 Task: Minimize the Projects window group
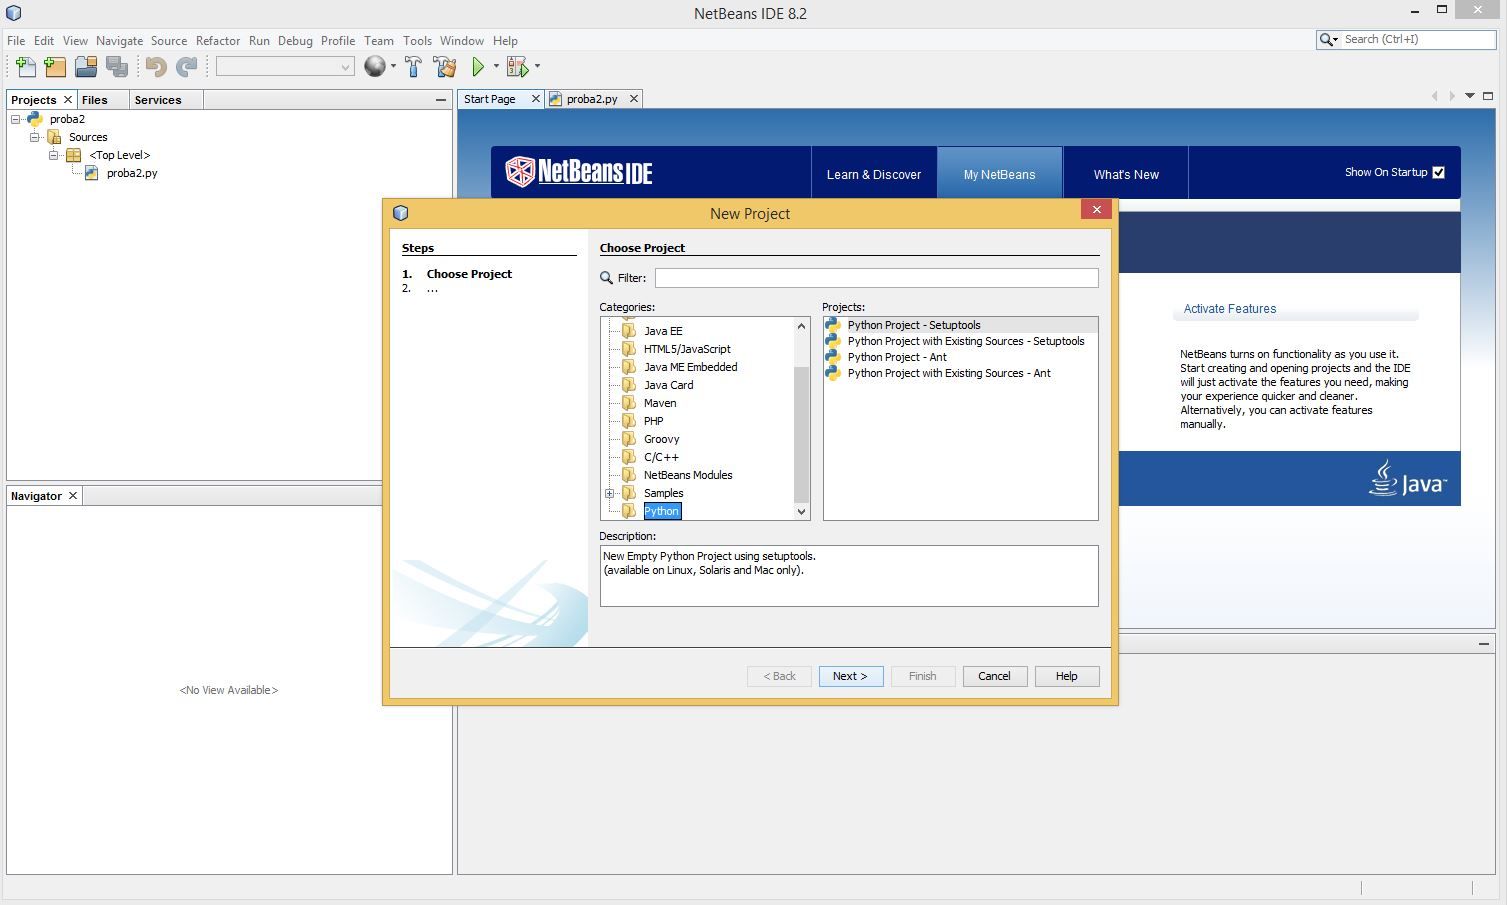[x=441, y=100]
